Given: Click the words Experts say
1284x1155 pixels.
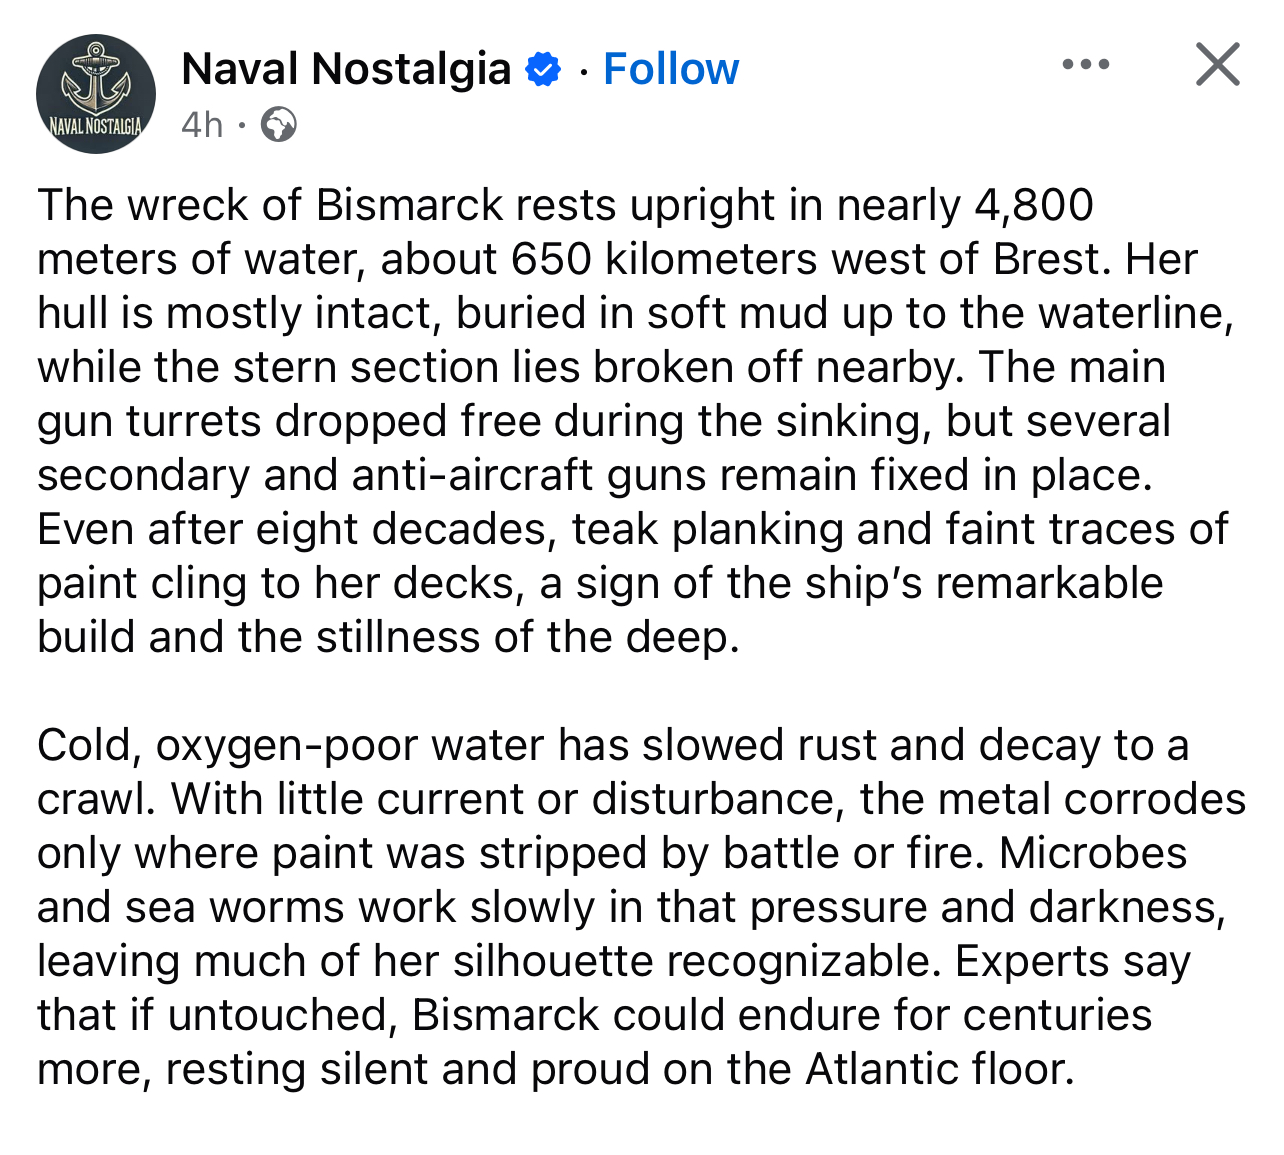Looking at the screenshot, I should click(1072, 961).
